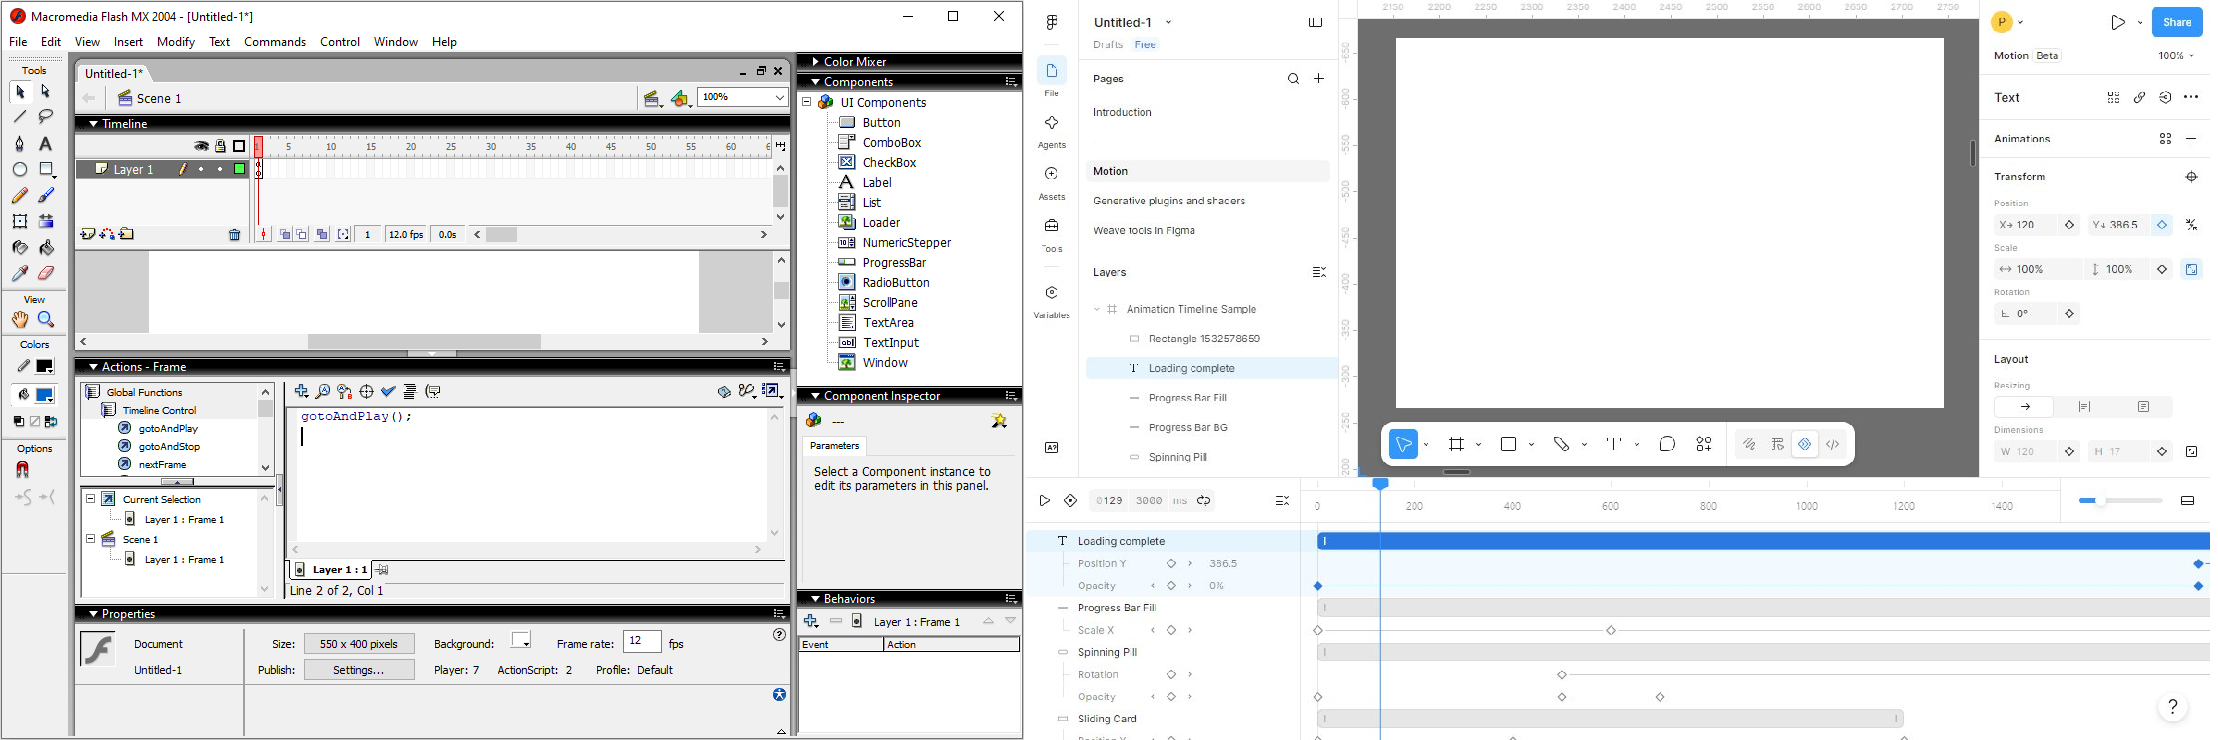This screenshot has width=2218, height=740.
Task: Choose the Free Transform tool in Flash
Action: (20, 221)
